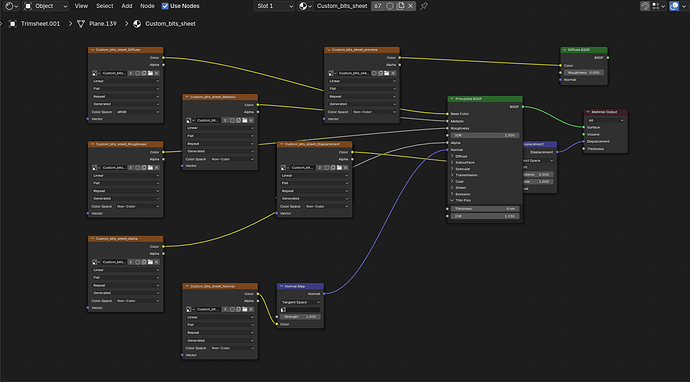
Task: Open the sRGB color space dropdown in Diffuse node
Action: pyautogui.click(x=138, y=112)
